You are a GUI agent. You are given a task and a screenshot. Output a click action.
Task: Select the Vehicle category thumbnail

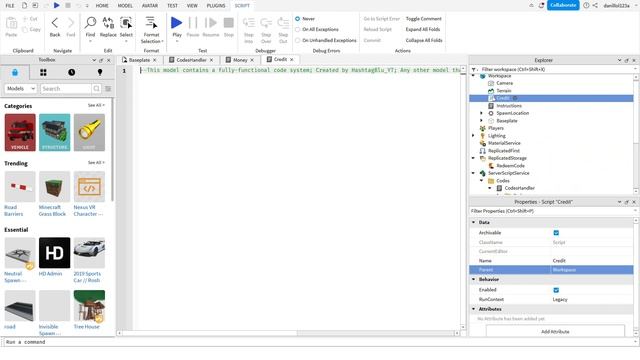coord(20,132)
